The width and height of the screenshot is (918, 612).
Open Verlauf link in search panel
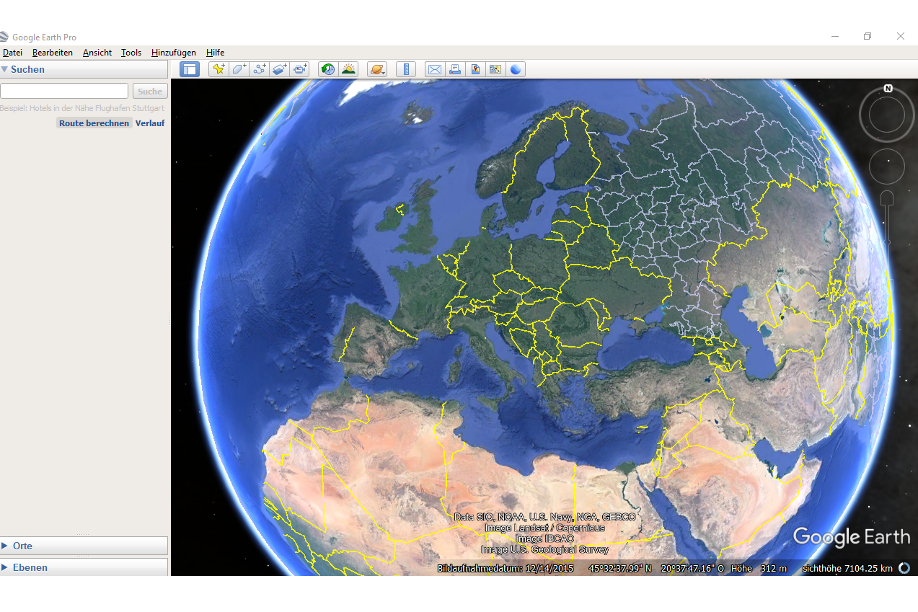150,122
